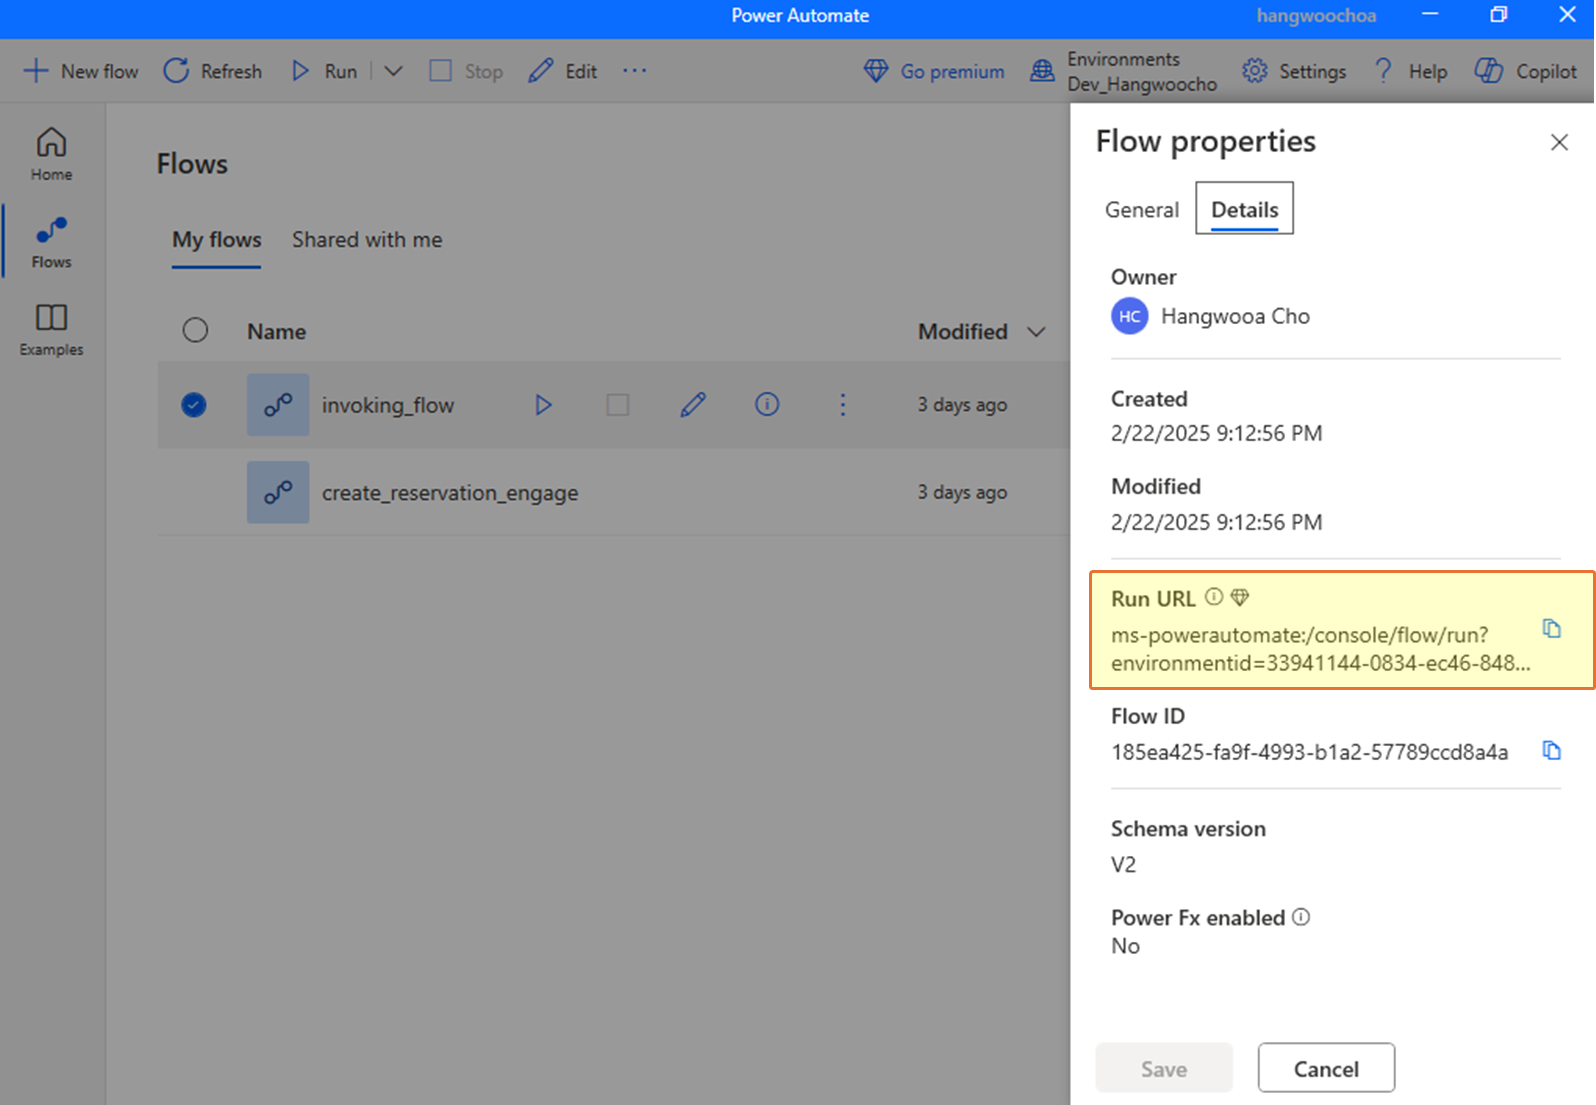The height and width of the screenshot is (1105, 1596).
Task: Select the create_reservation_engage flow name
Action: (450, 493)
